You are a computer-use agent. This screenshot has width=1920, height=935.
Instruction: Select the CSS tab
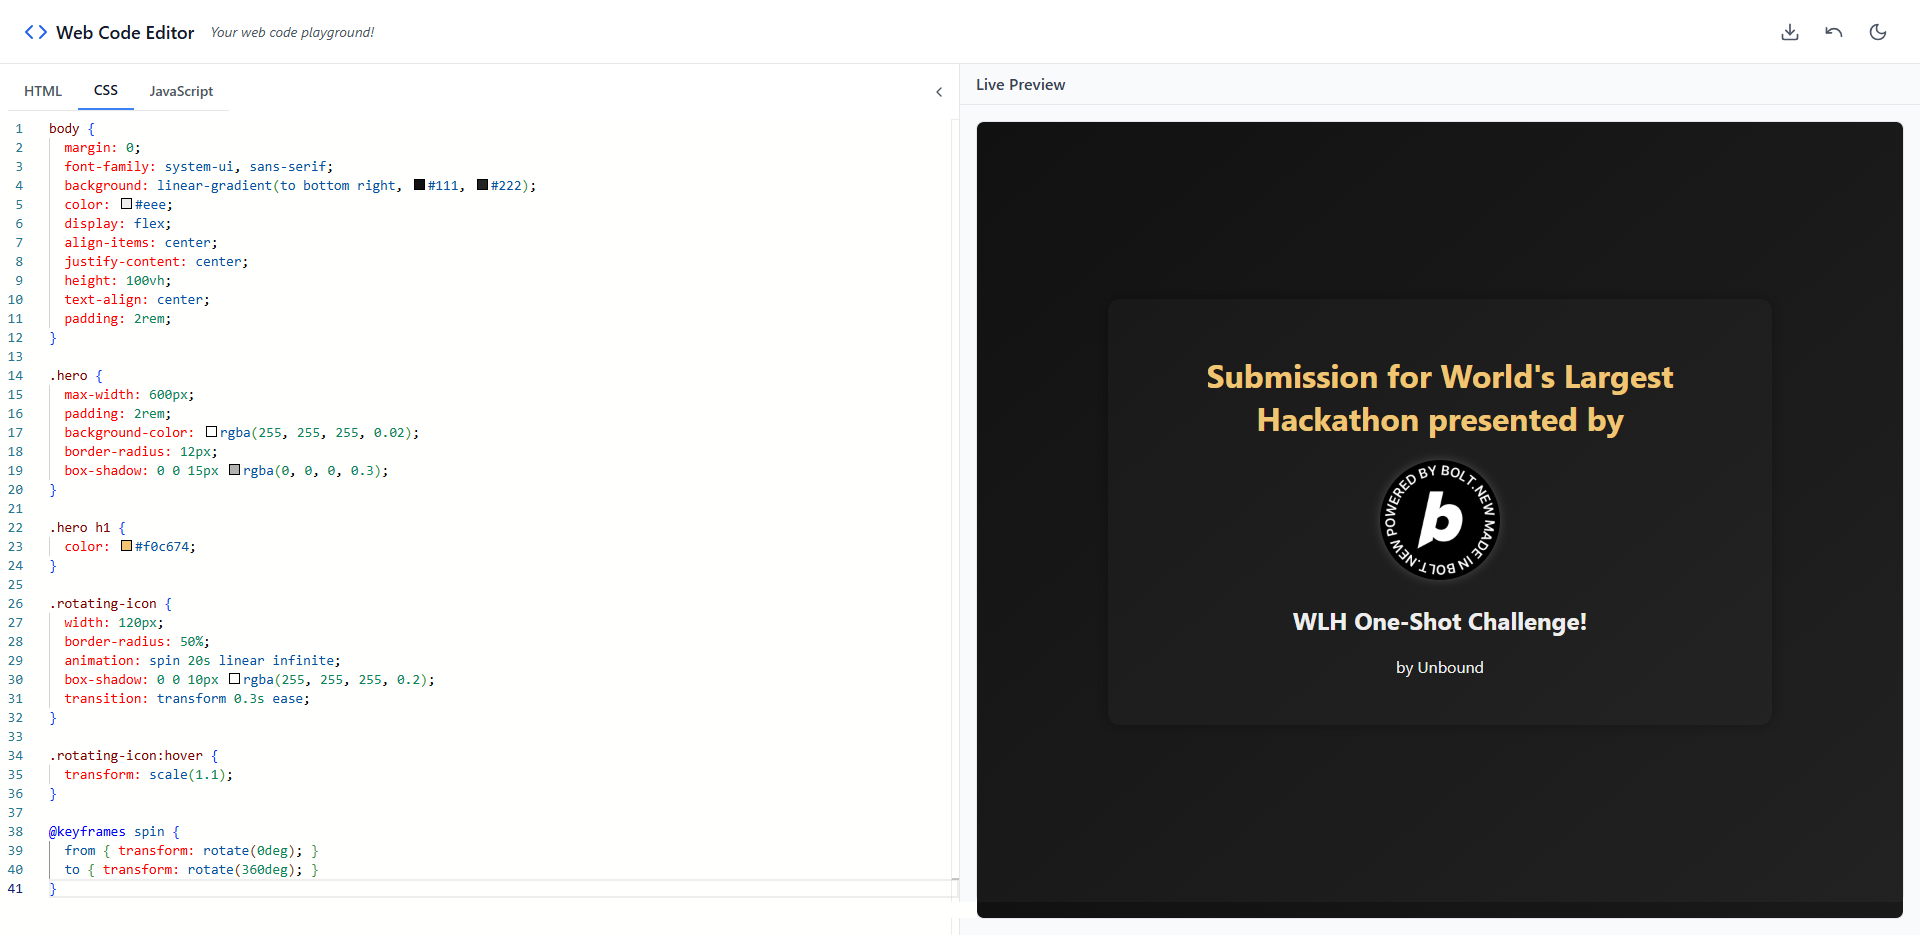coord(106,90)
